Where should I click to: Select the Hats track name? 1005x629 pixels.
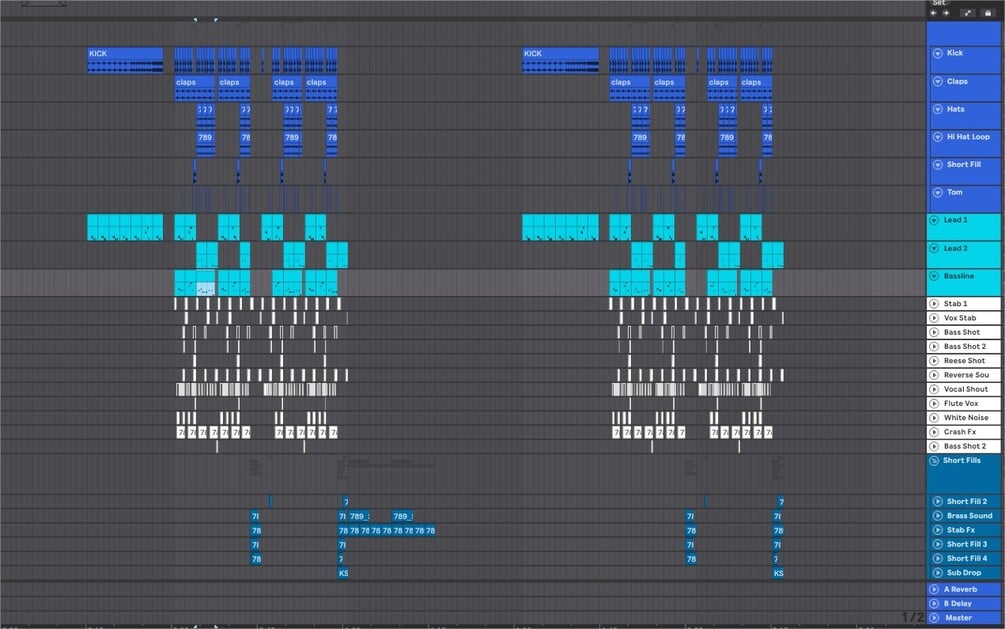coord(956,109)
